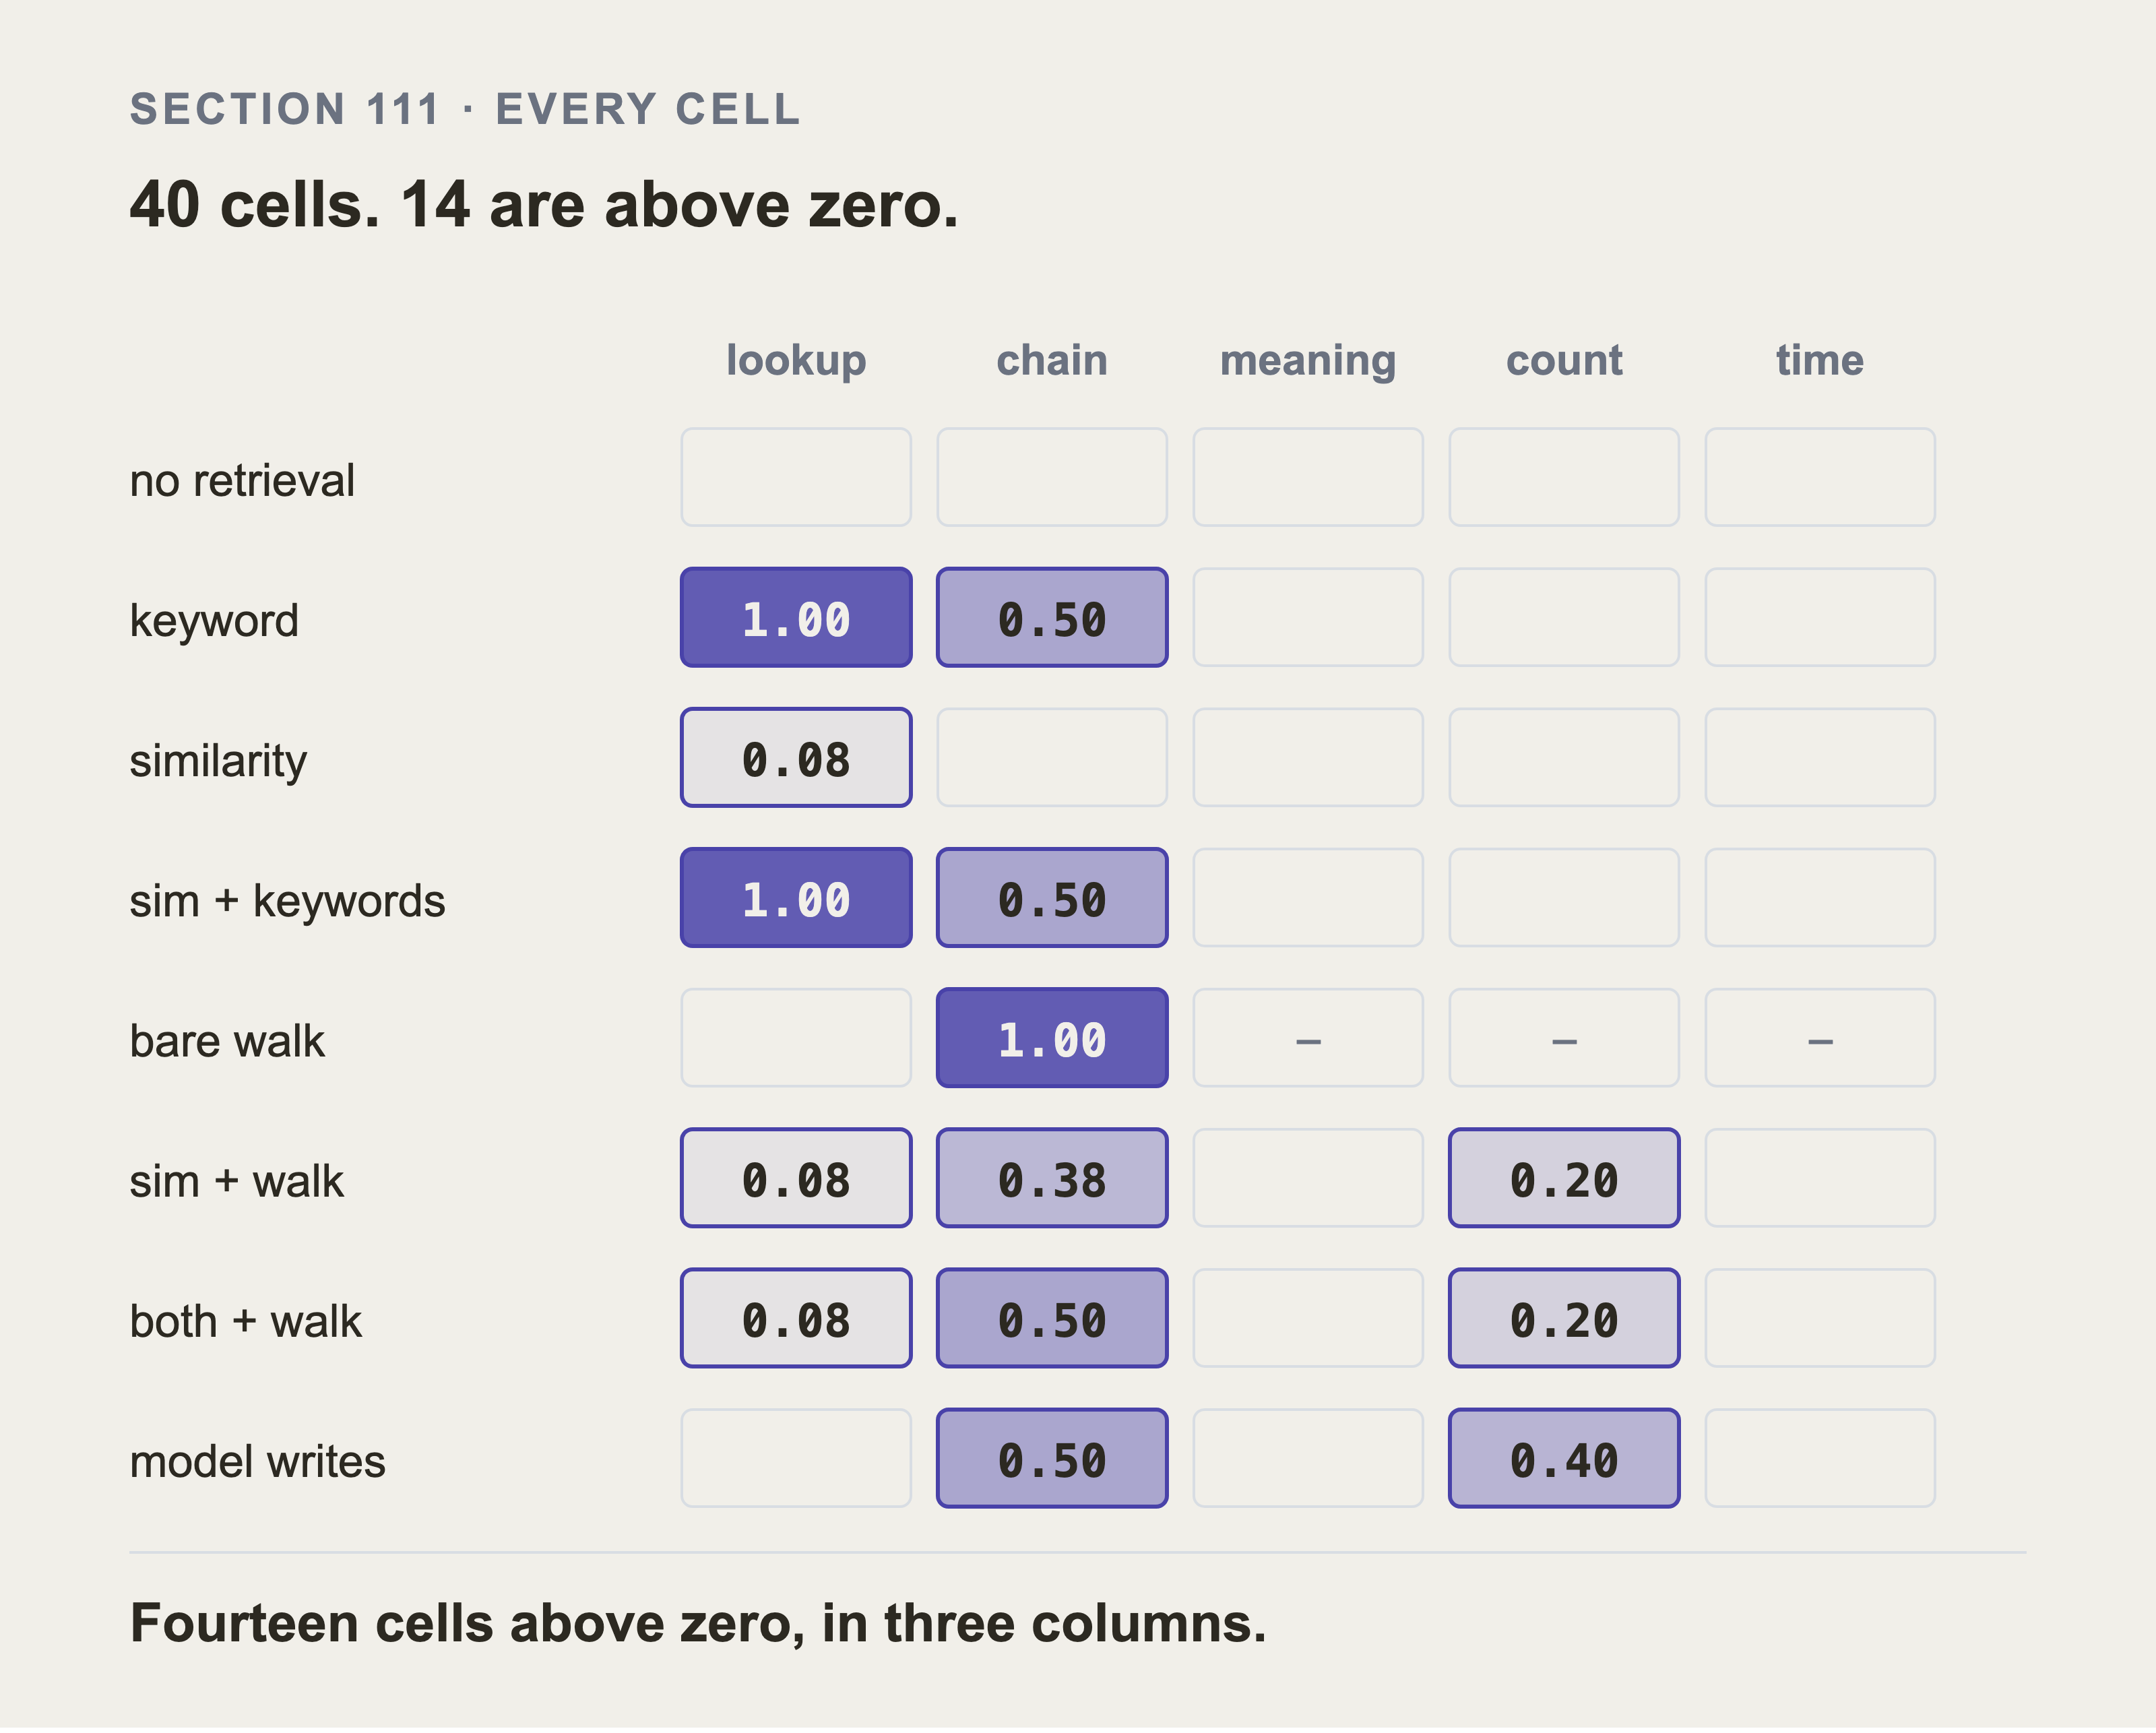Viewport: 2156px width, 1733px height.
Task: Click model writes count cell 0.40
Action: click(x=1564, y=1458)
